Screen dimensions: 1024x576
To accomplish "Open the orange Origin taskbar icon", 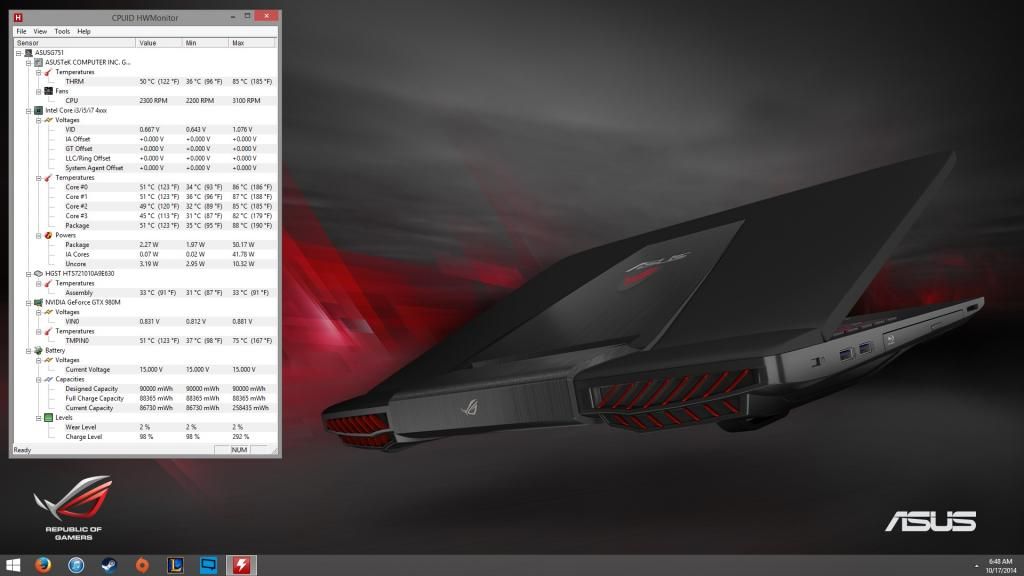I will [x=142, y=565].
